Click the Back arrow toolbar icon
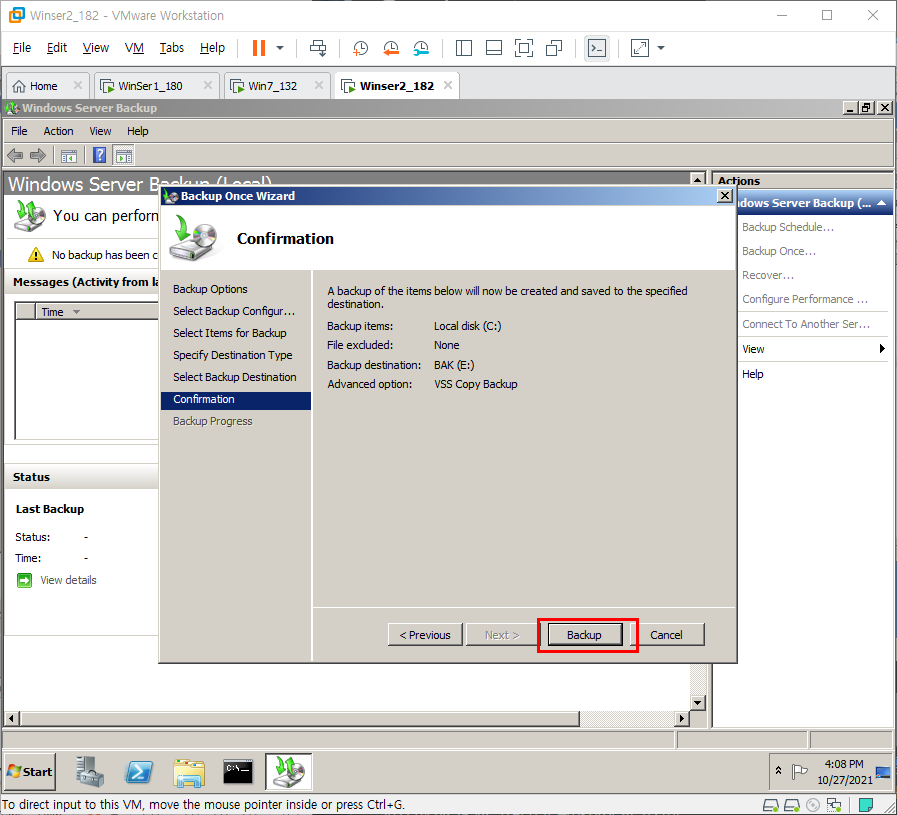This screenshot has height=815, width=897. point(15,155)
